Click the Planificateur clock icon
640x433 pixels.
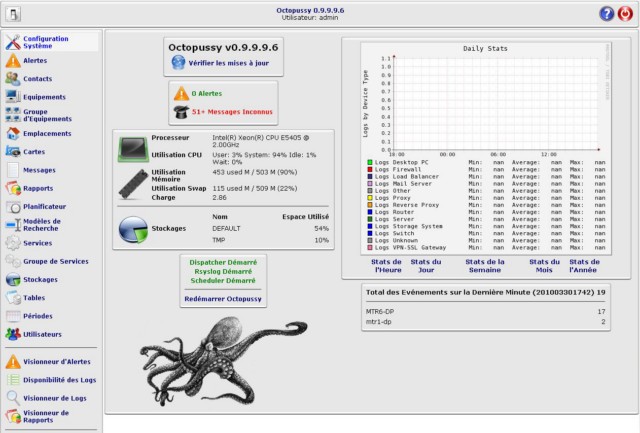[x=12, y=206]
